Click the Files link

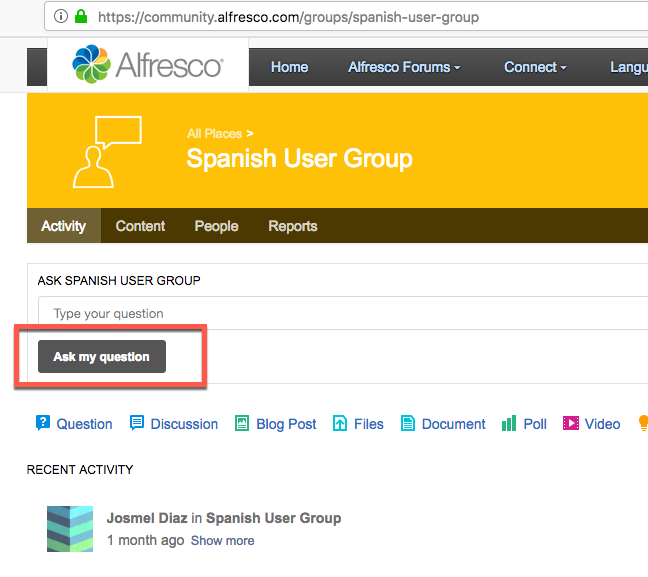point(369,424)
